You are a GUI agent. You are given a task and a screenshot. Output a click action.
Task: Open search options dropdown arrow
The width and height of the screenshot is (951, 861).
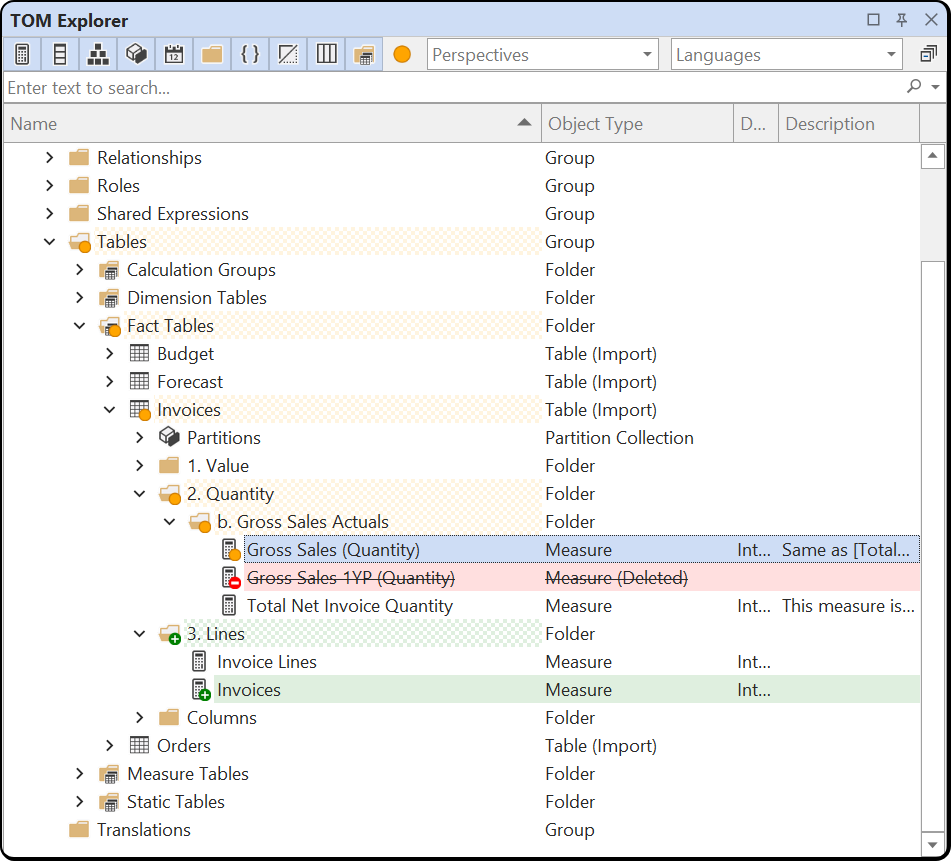pos(936,87)
